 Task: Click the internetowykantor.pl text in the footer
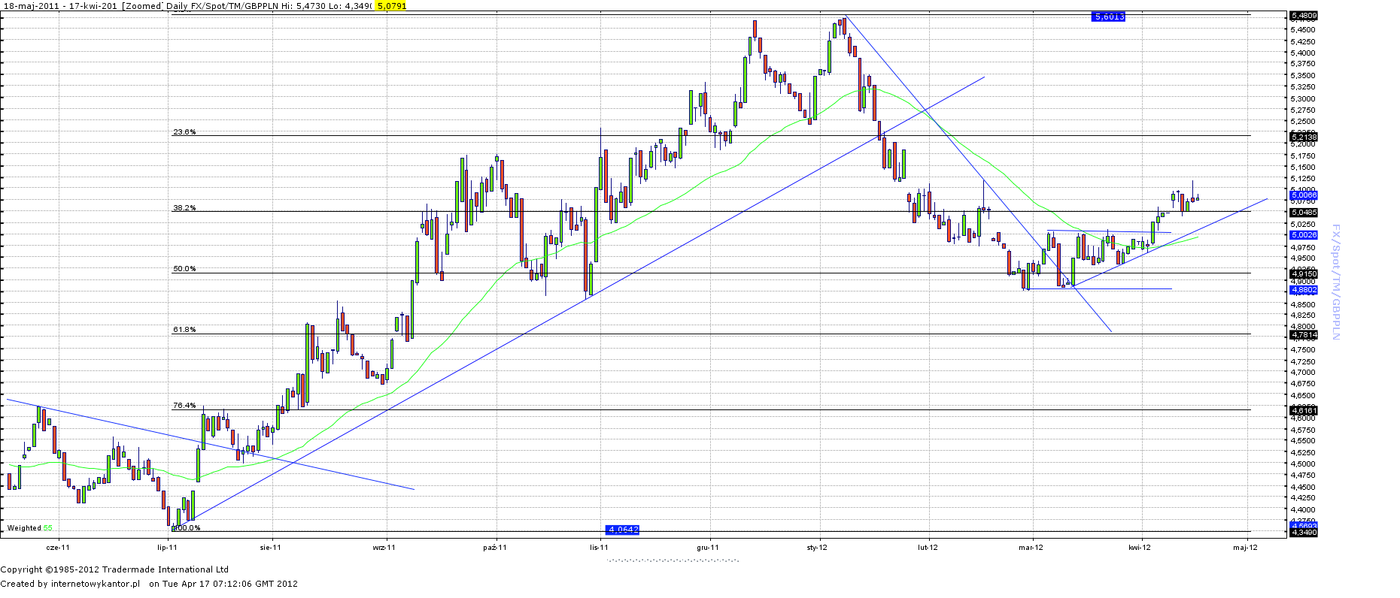click(95, 583)
